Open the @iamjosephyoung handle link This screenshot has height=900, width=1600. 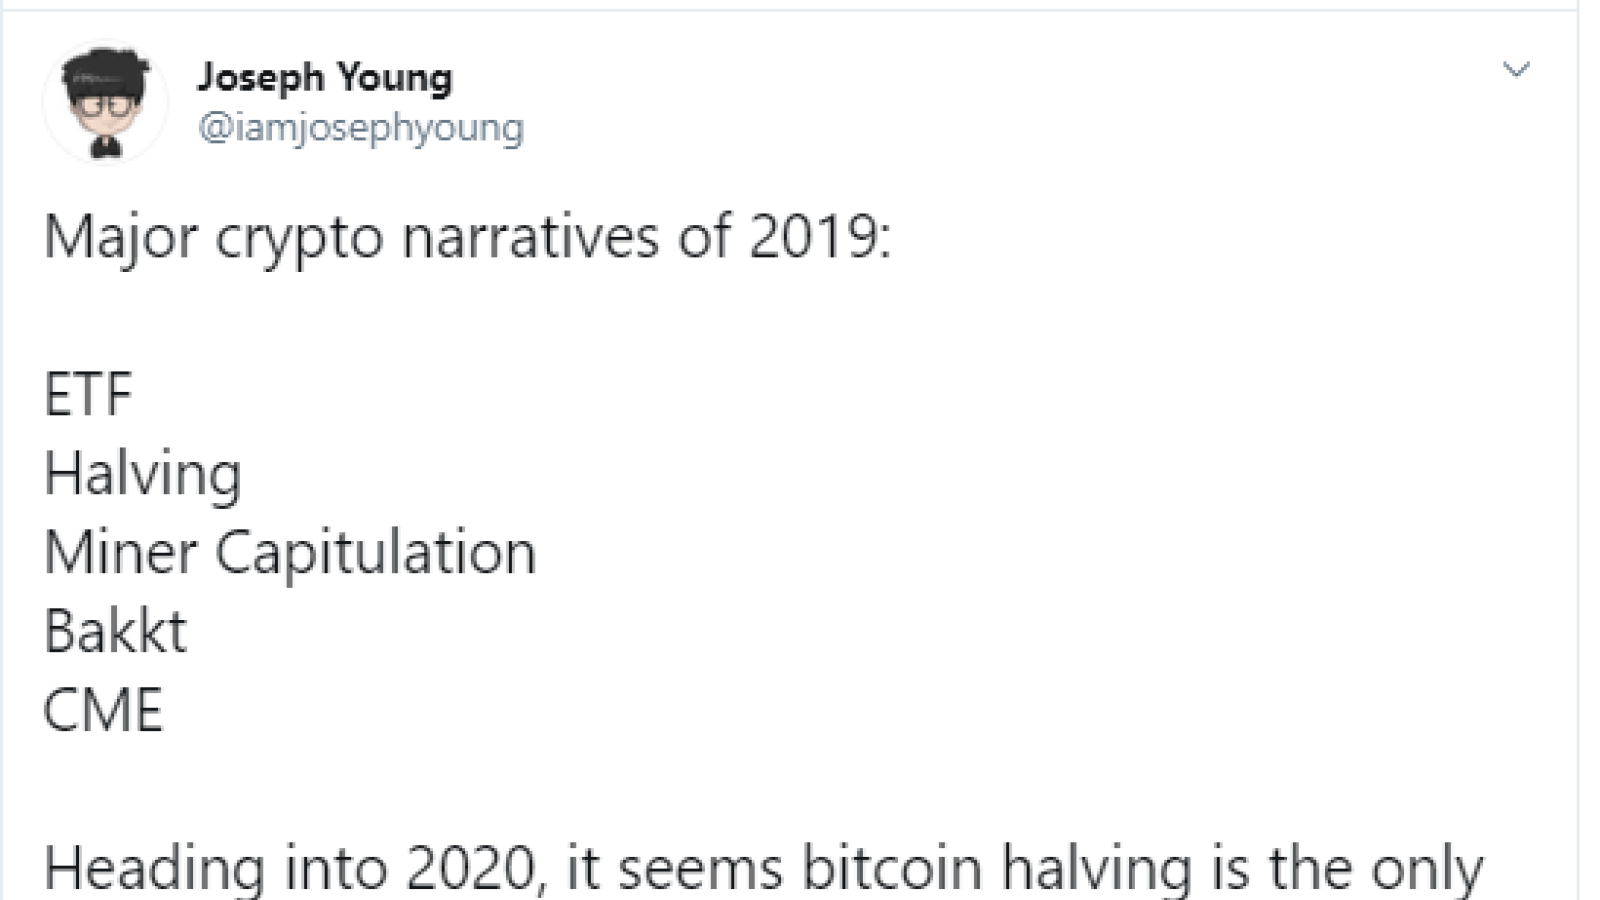click(x=361, y=128)
